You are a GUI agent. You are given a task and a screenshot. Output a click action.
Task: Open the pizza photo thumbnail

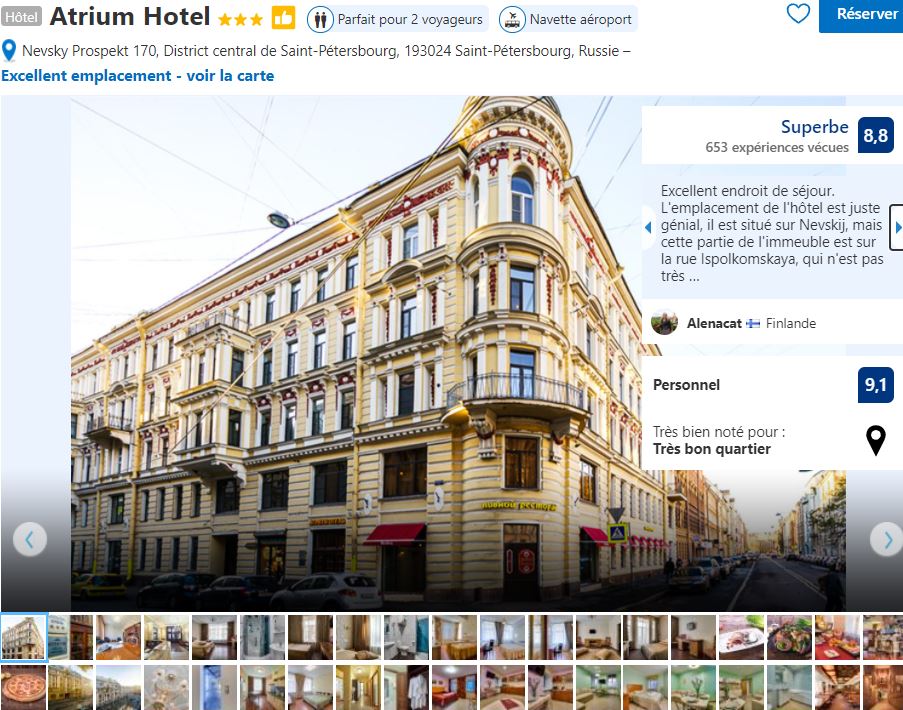(23, 688)
